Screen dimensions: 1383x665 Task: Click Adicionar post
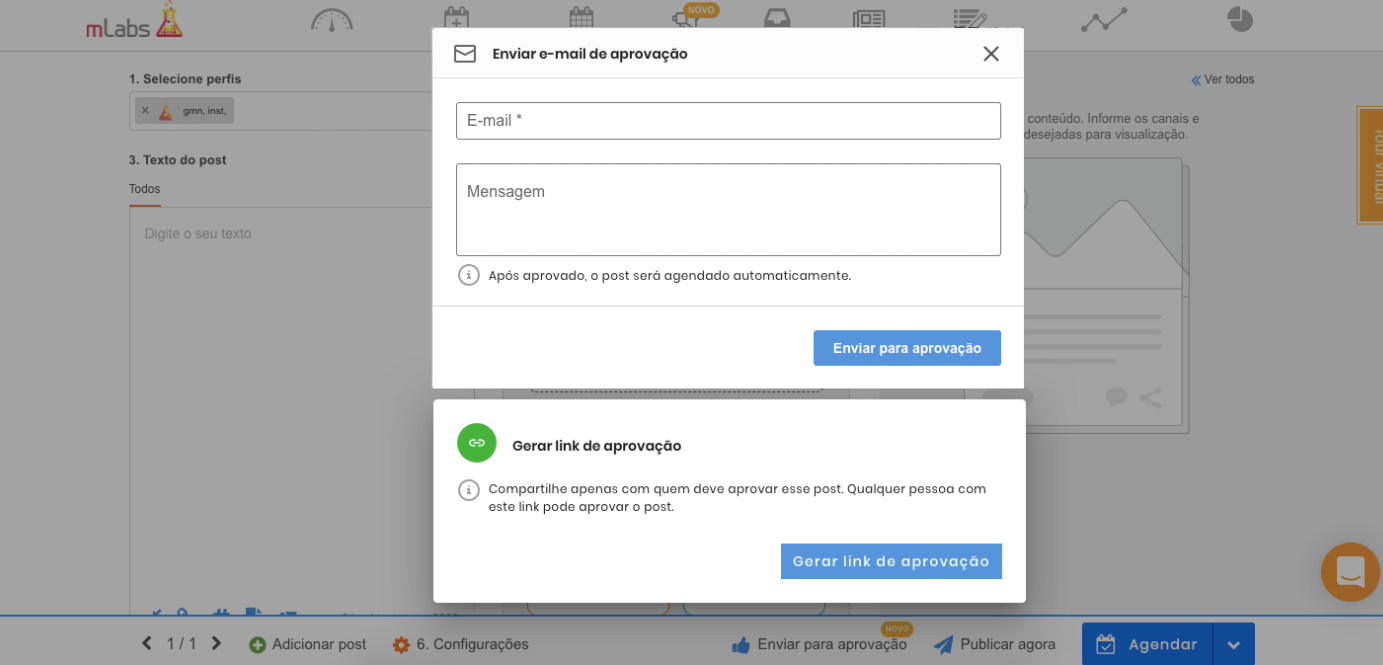point(308,645)
